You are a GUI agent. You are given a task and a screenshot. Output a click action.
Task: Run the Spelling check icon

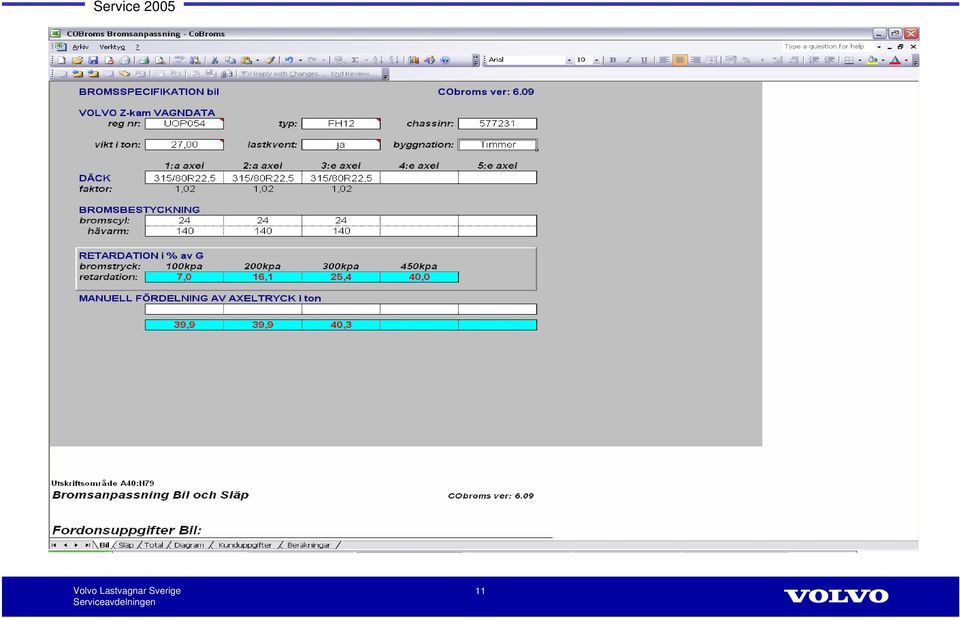pos(178,60)
